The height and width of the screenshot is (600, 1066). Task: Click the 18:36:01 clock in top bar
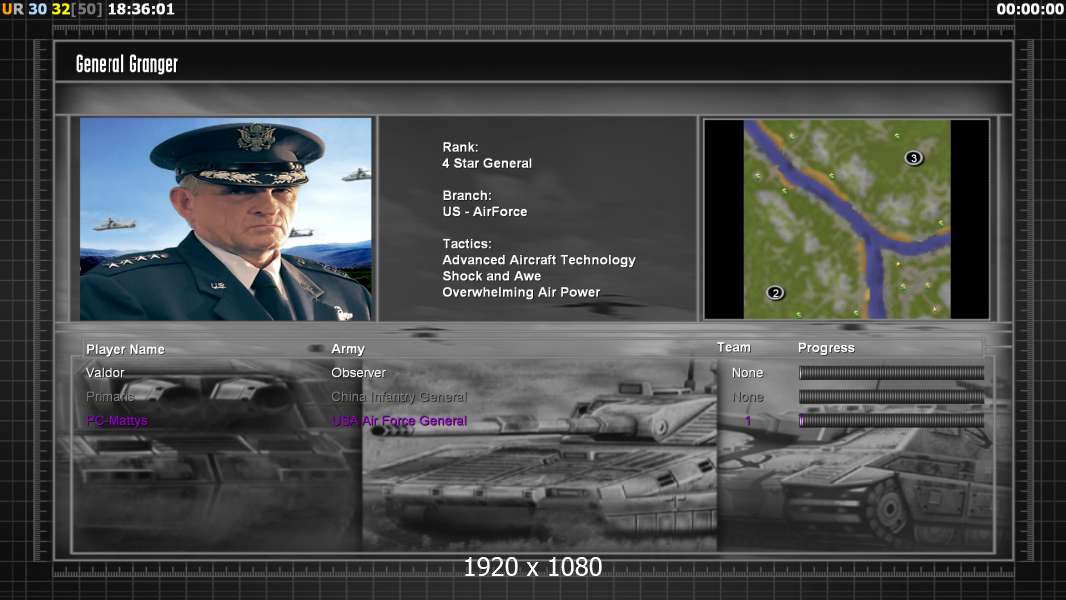pyautogui.click(x=141, y=10)
